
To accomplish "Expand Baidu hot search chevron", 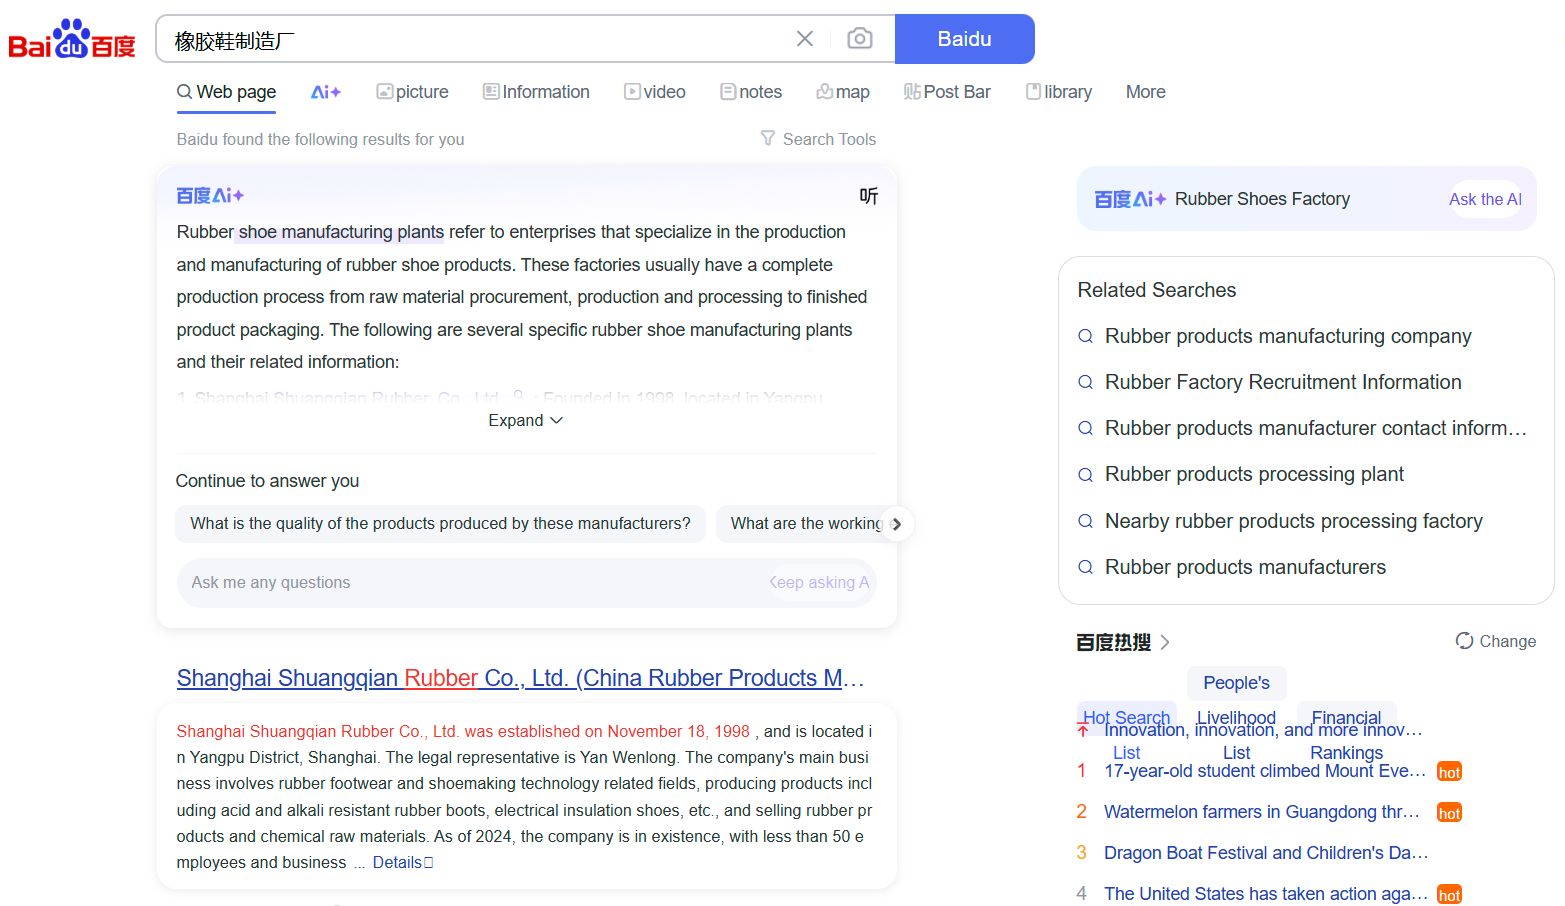I will click(1165, 642).
